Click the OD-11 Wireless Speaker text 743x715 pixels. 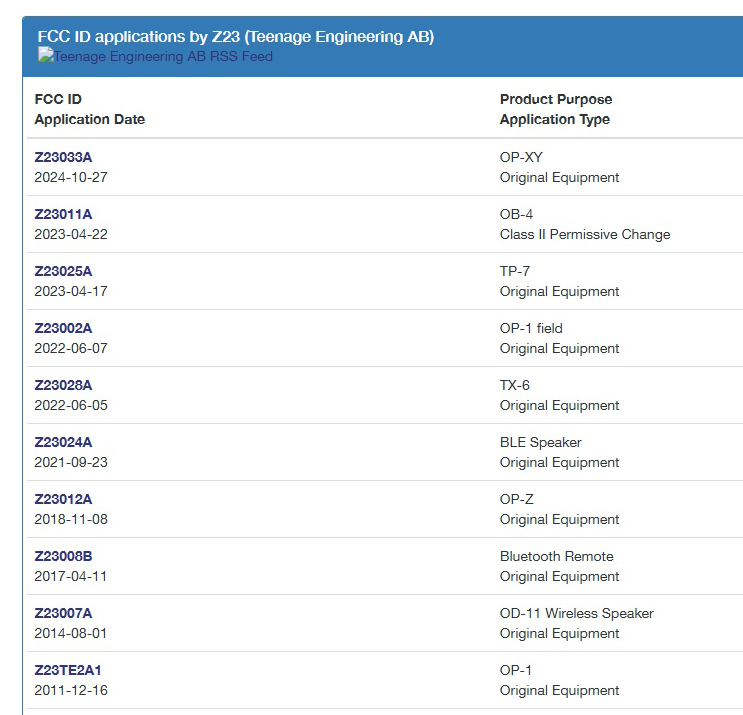(x=577, y=613)
